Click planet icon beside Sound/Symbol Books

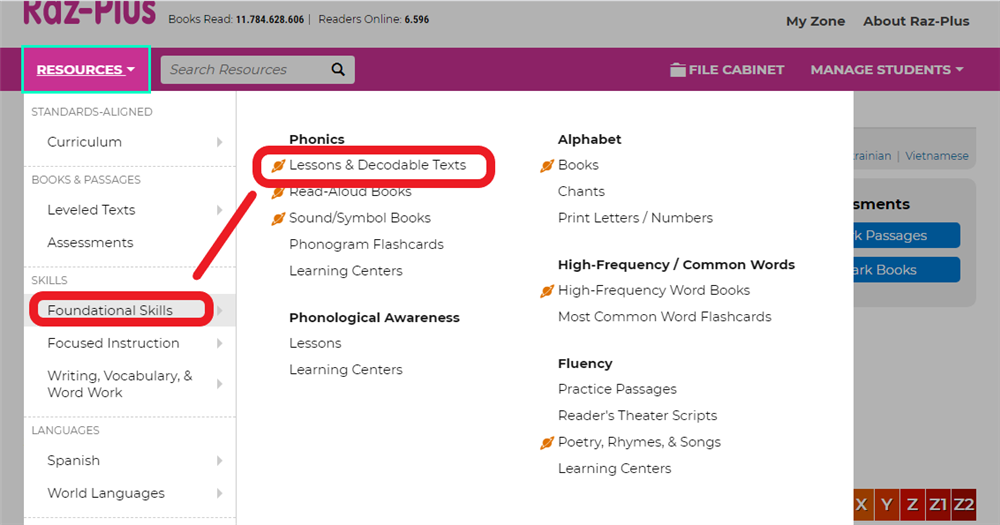point(279,218)
